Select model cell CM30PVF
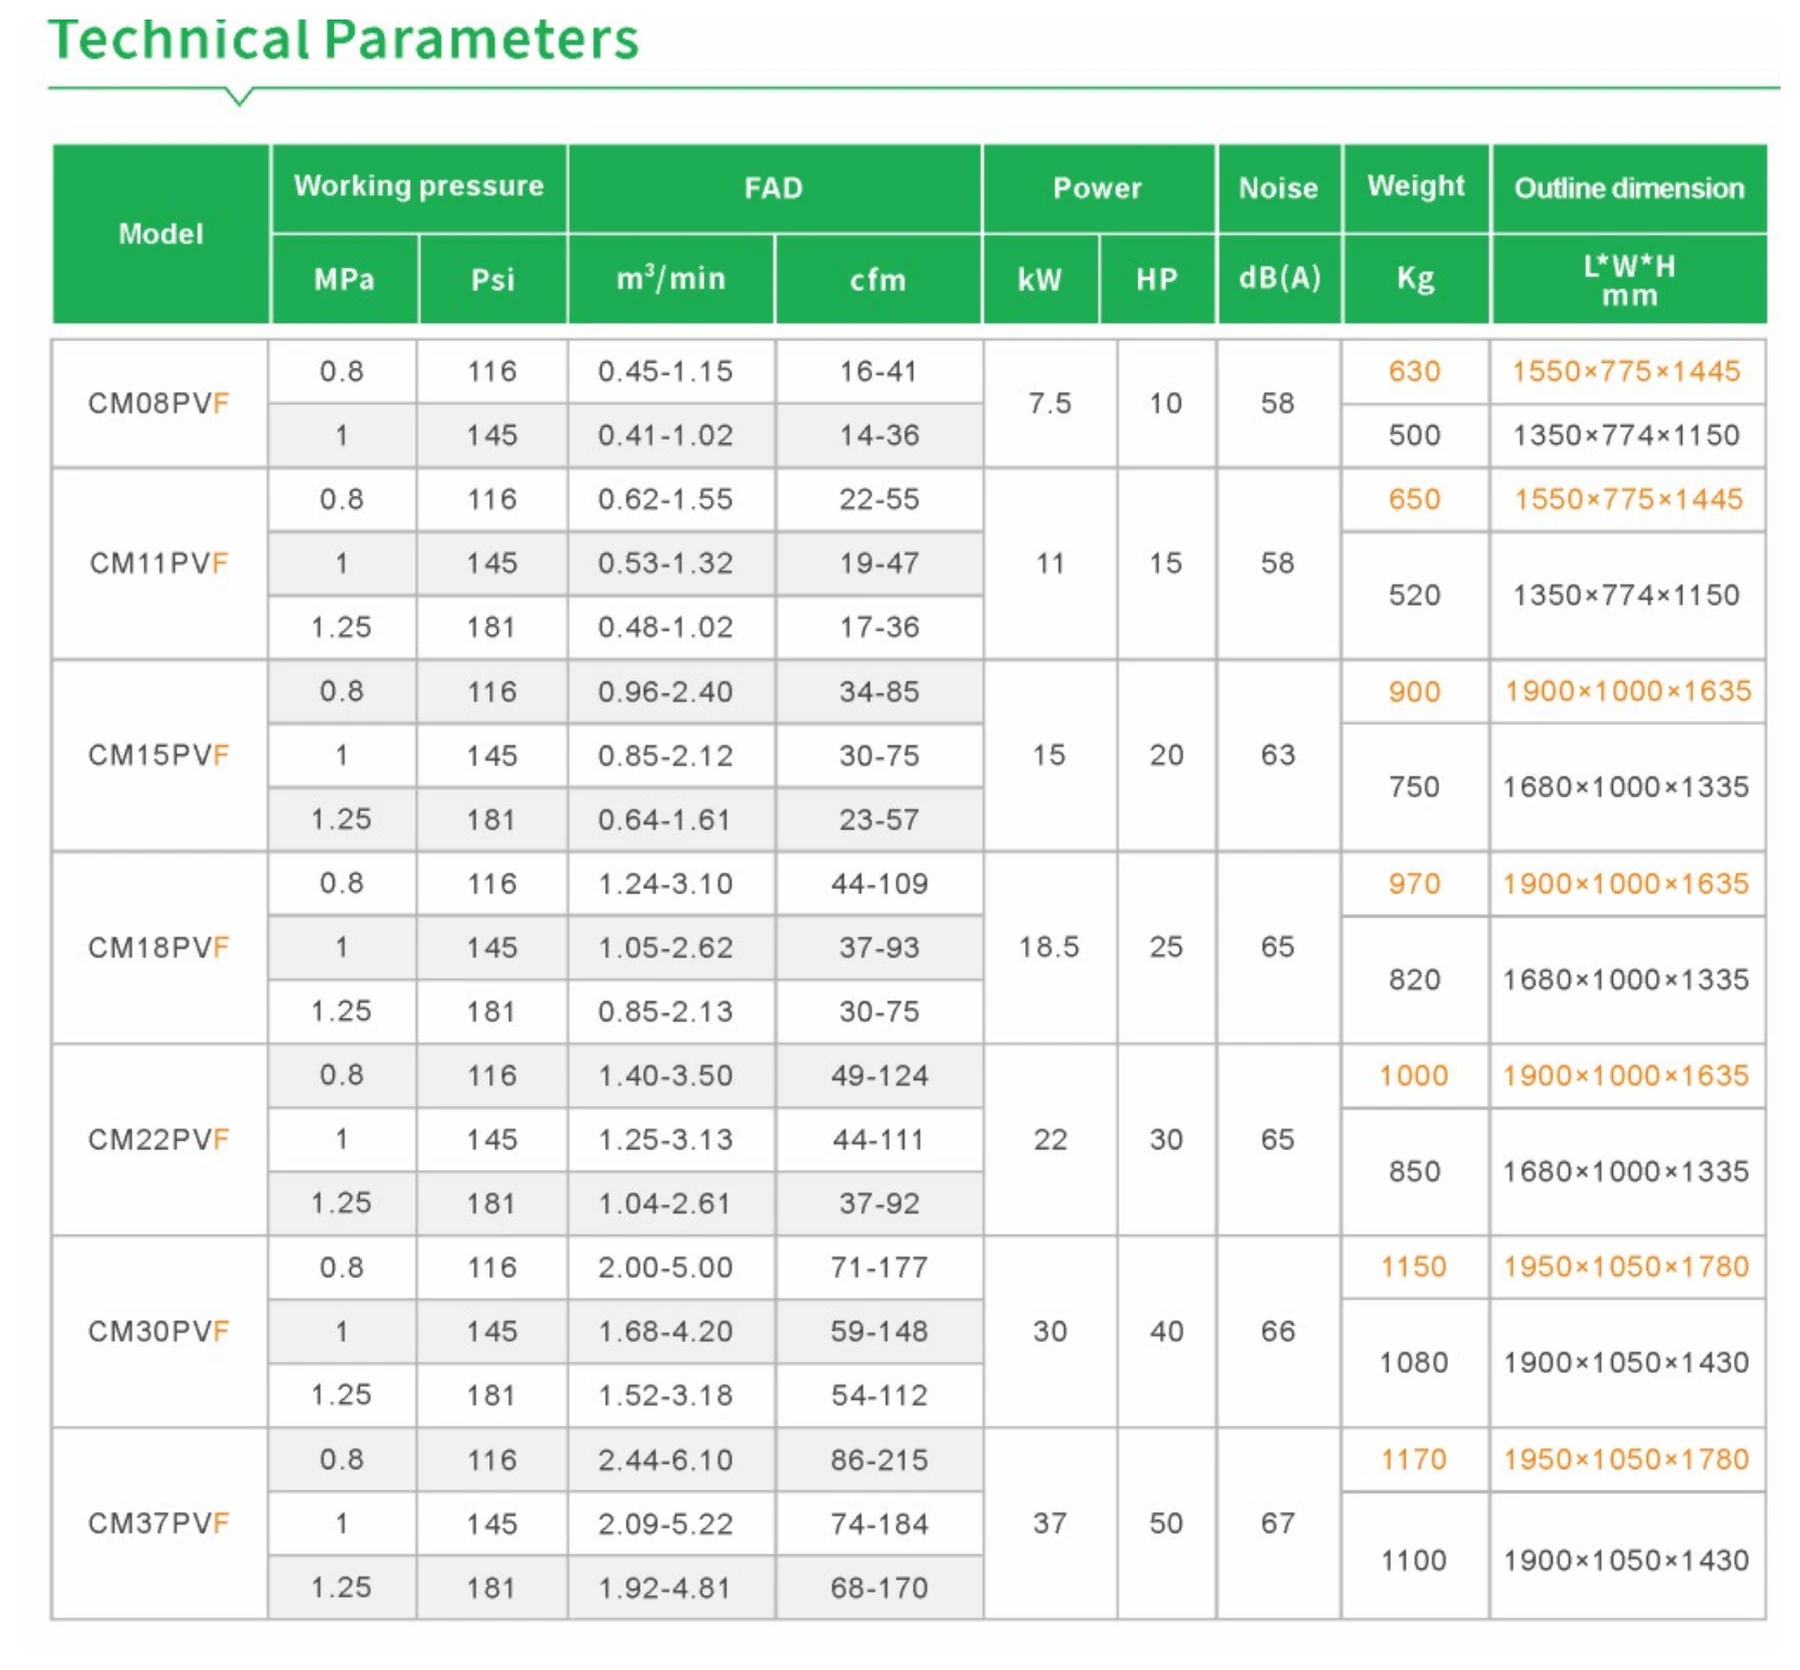Viewport: 1800px width, 1670px height. click(159, 1331)
